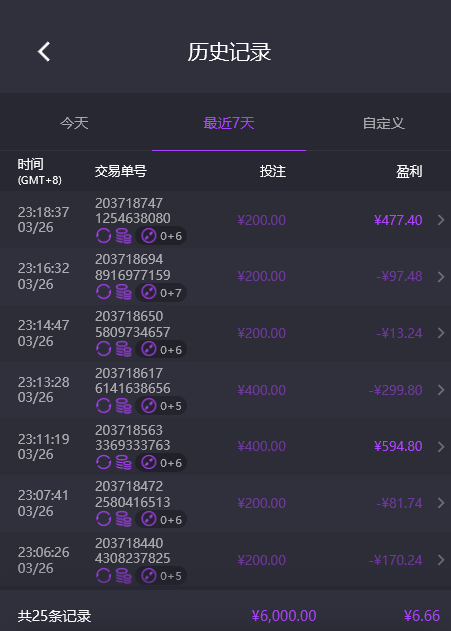Select the 最近7天 tab
Viewport: 451px width, 631px height.
click(229, 123)
